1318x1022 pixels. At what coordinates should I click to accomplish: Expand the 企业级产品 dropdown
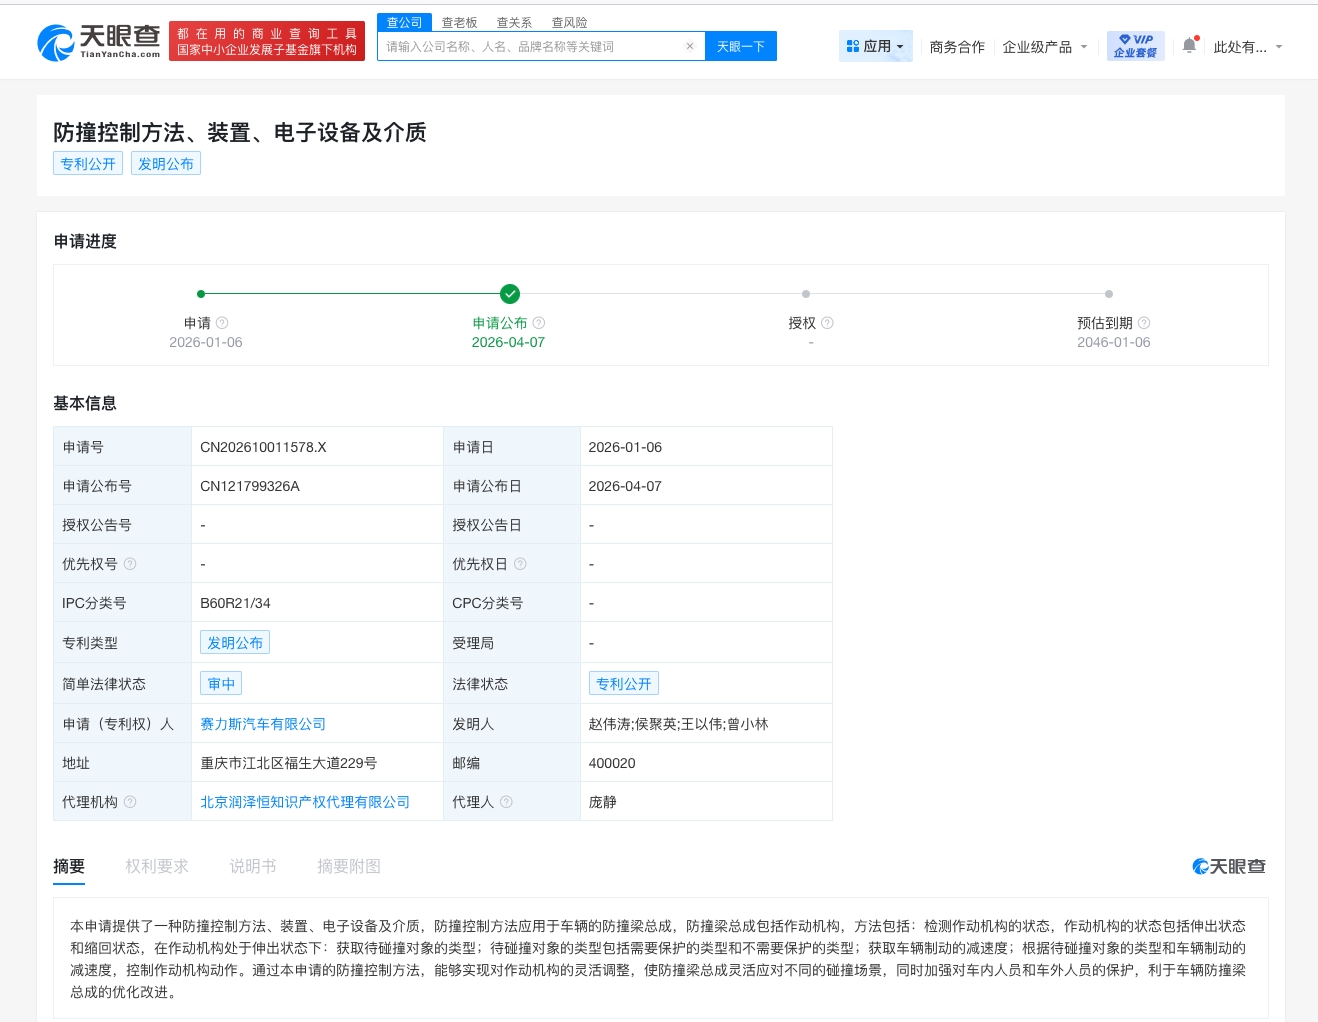click(1044, 46)
